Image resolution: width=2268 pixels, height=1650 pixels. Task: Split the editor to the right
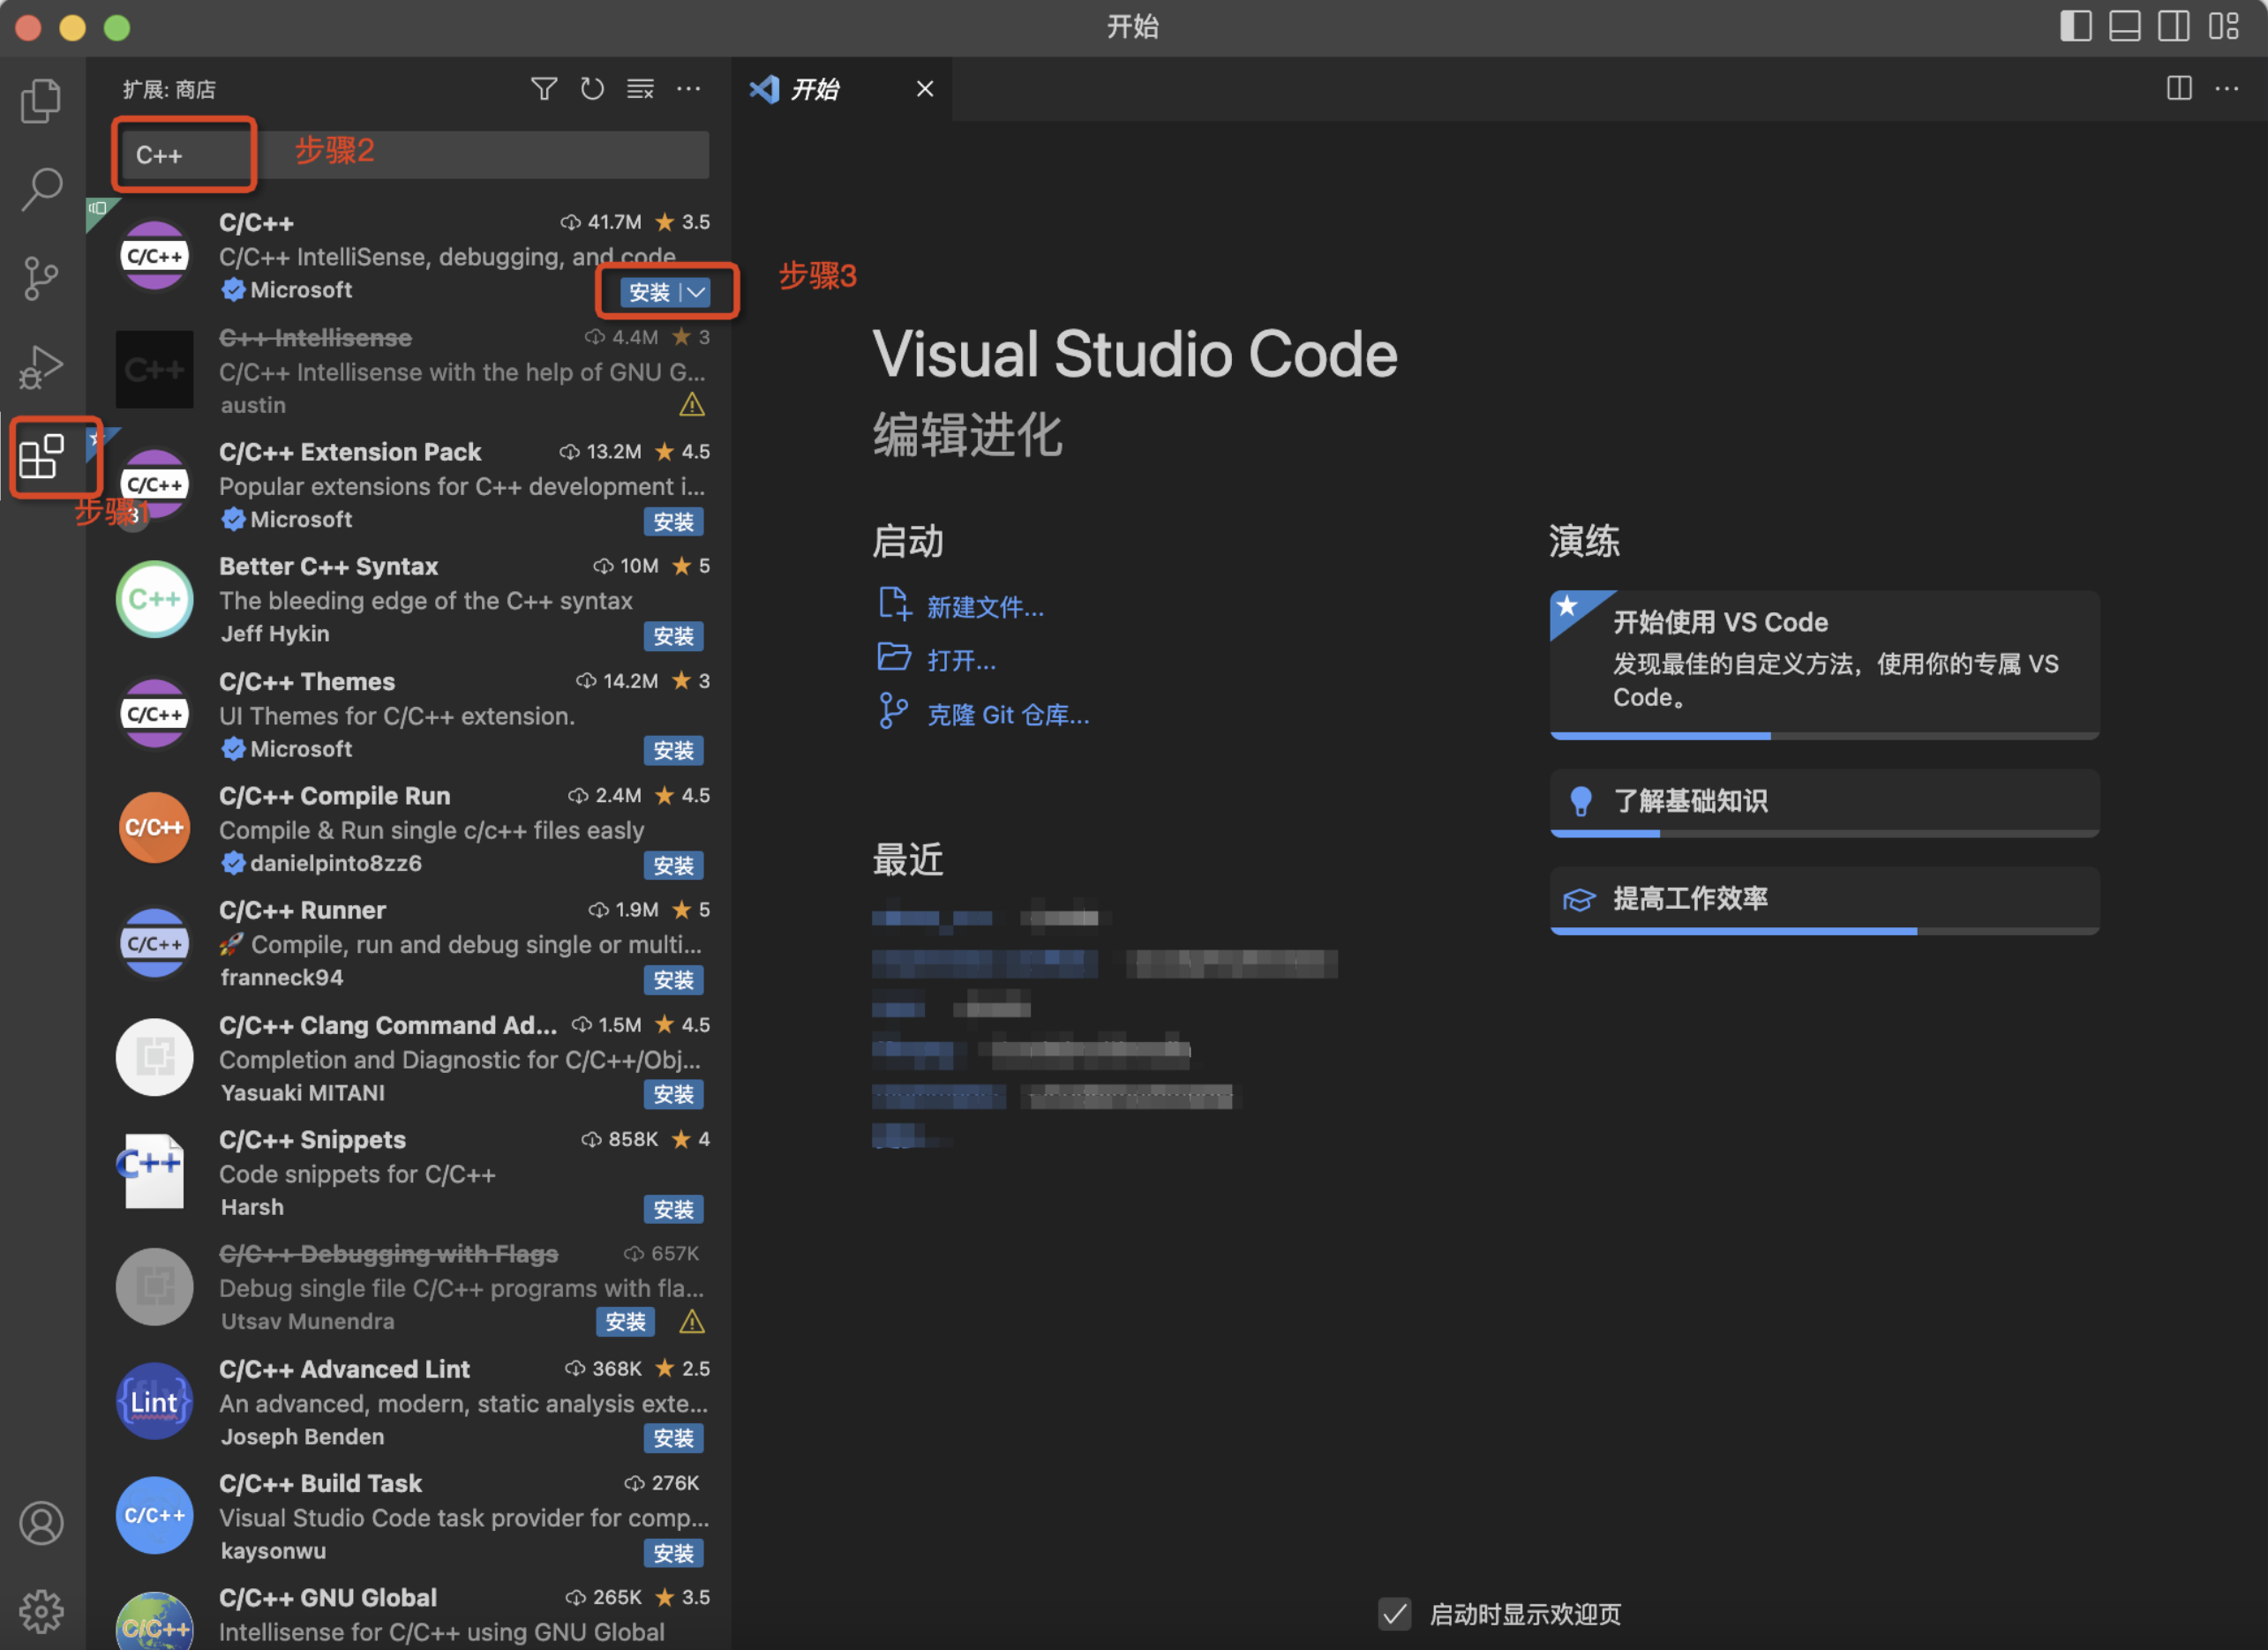[x=2179, y=88]
